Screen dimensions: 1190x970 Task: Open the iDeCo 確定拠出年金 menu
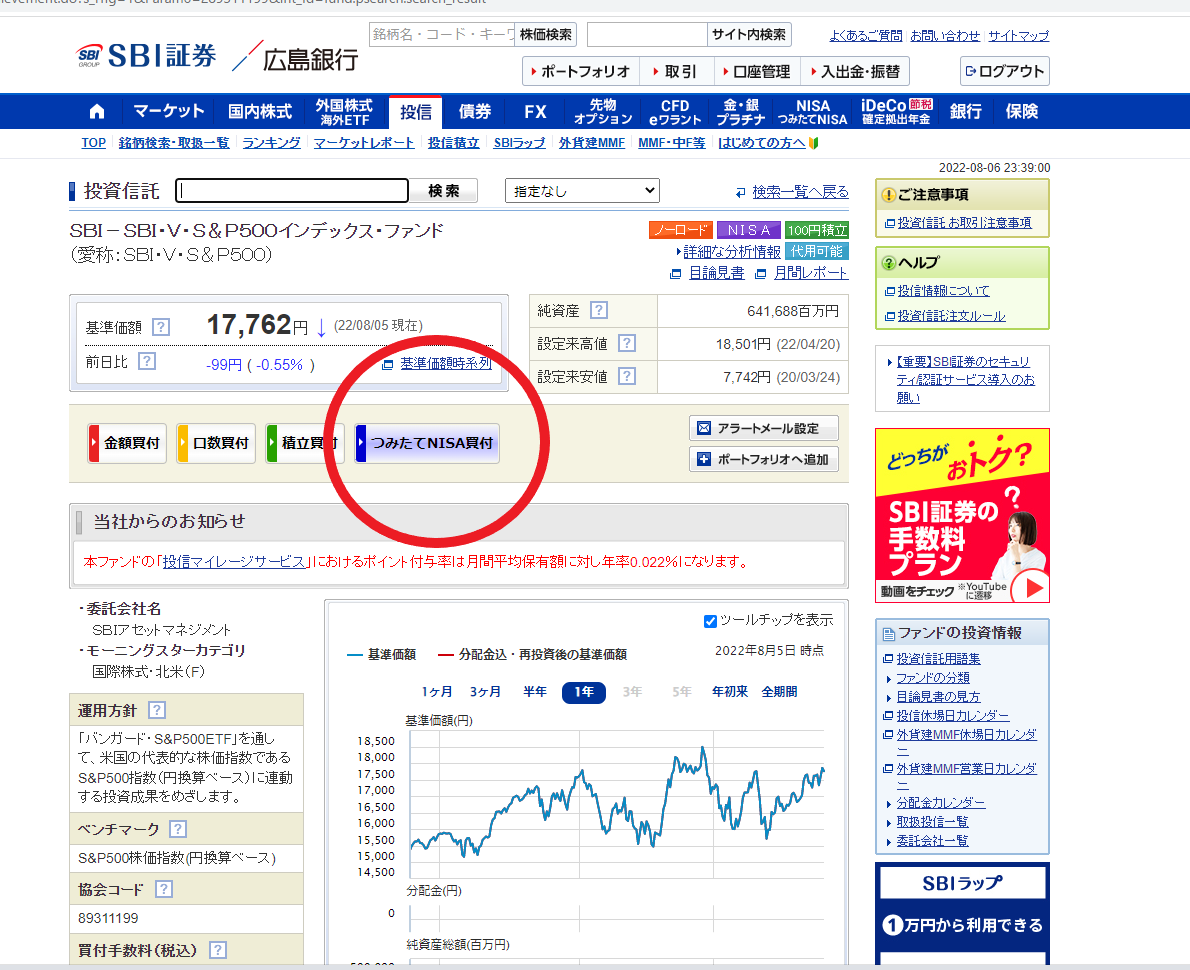[897, 112]
